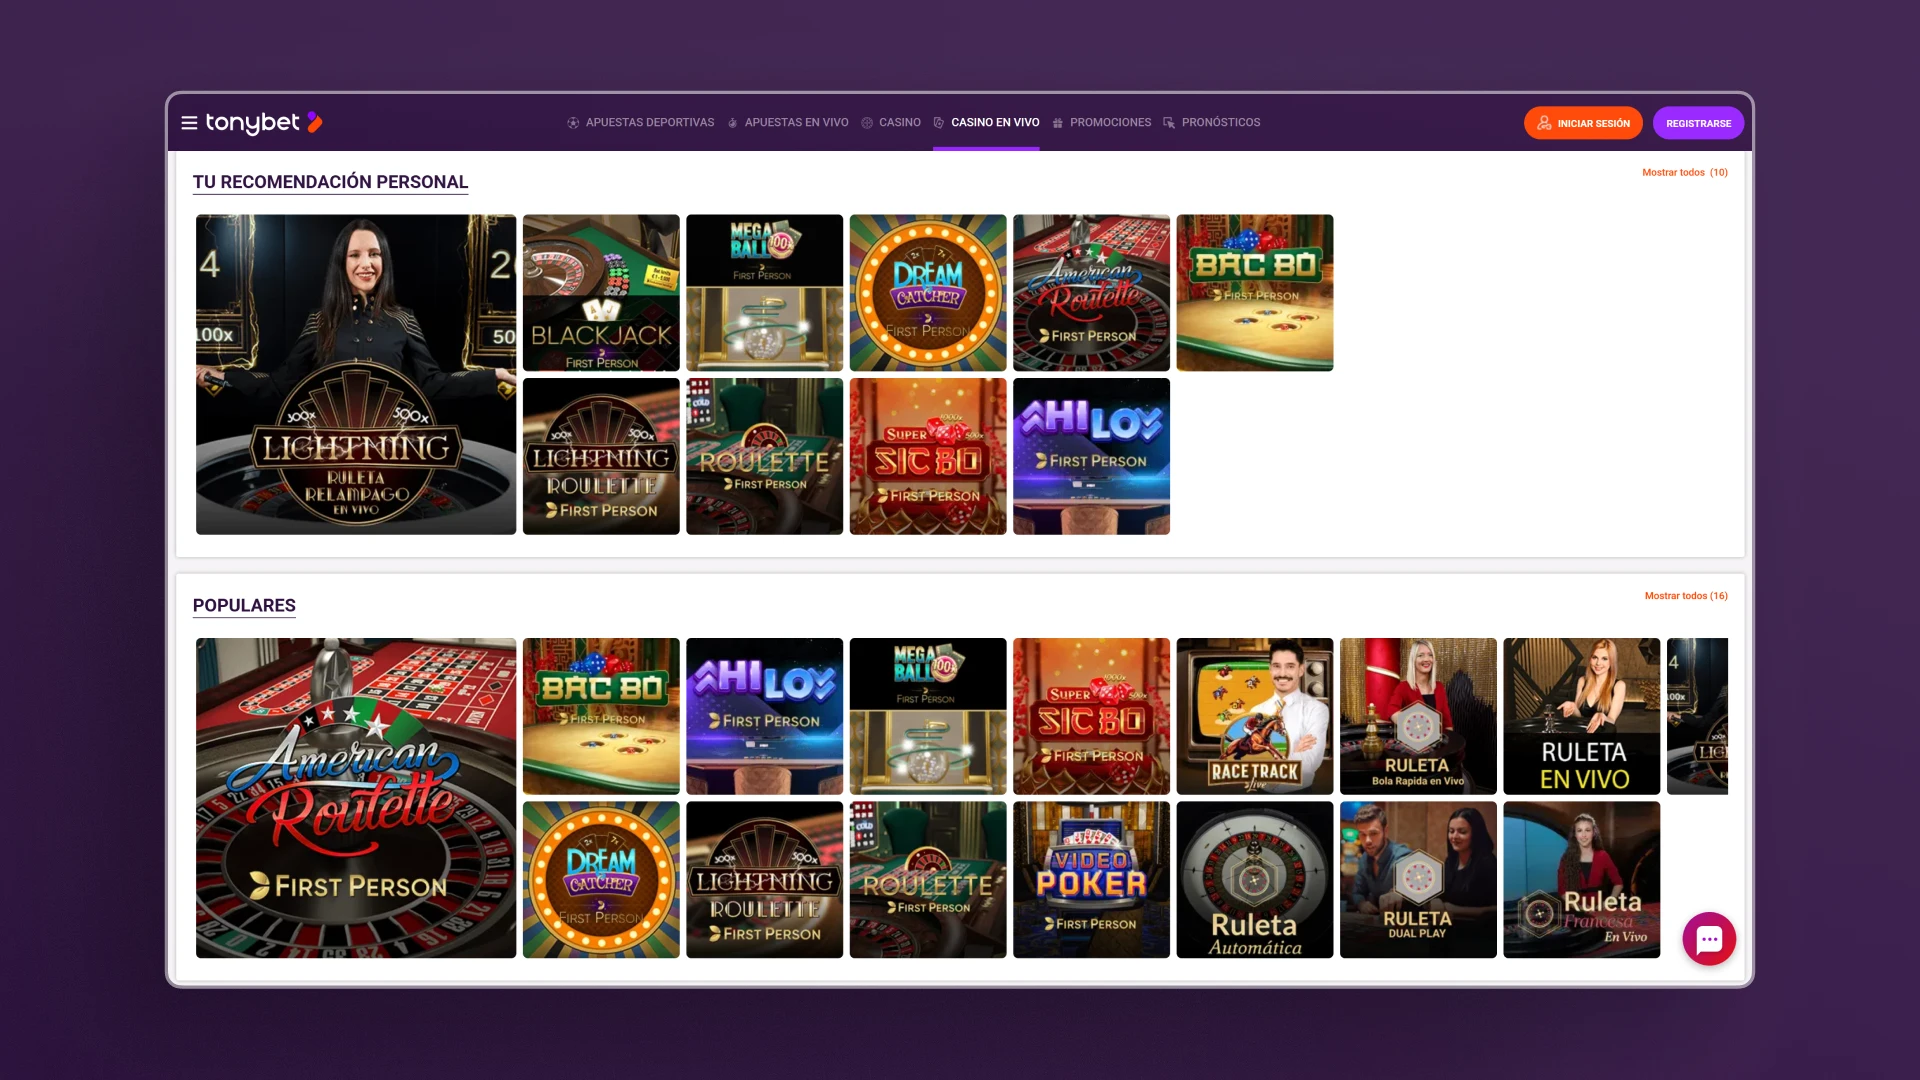
Task: Open Roulette First Person in recommendations
Action: [764, 456]
